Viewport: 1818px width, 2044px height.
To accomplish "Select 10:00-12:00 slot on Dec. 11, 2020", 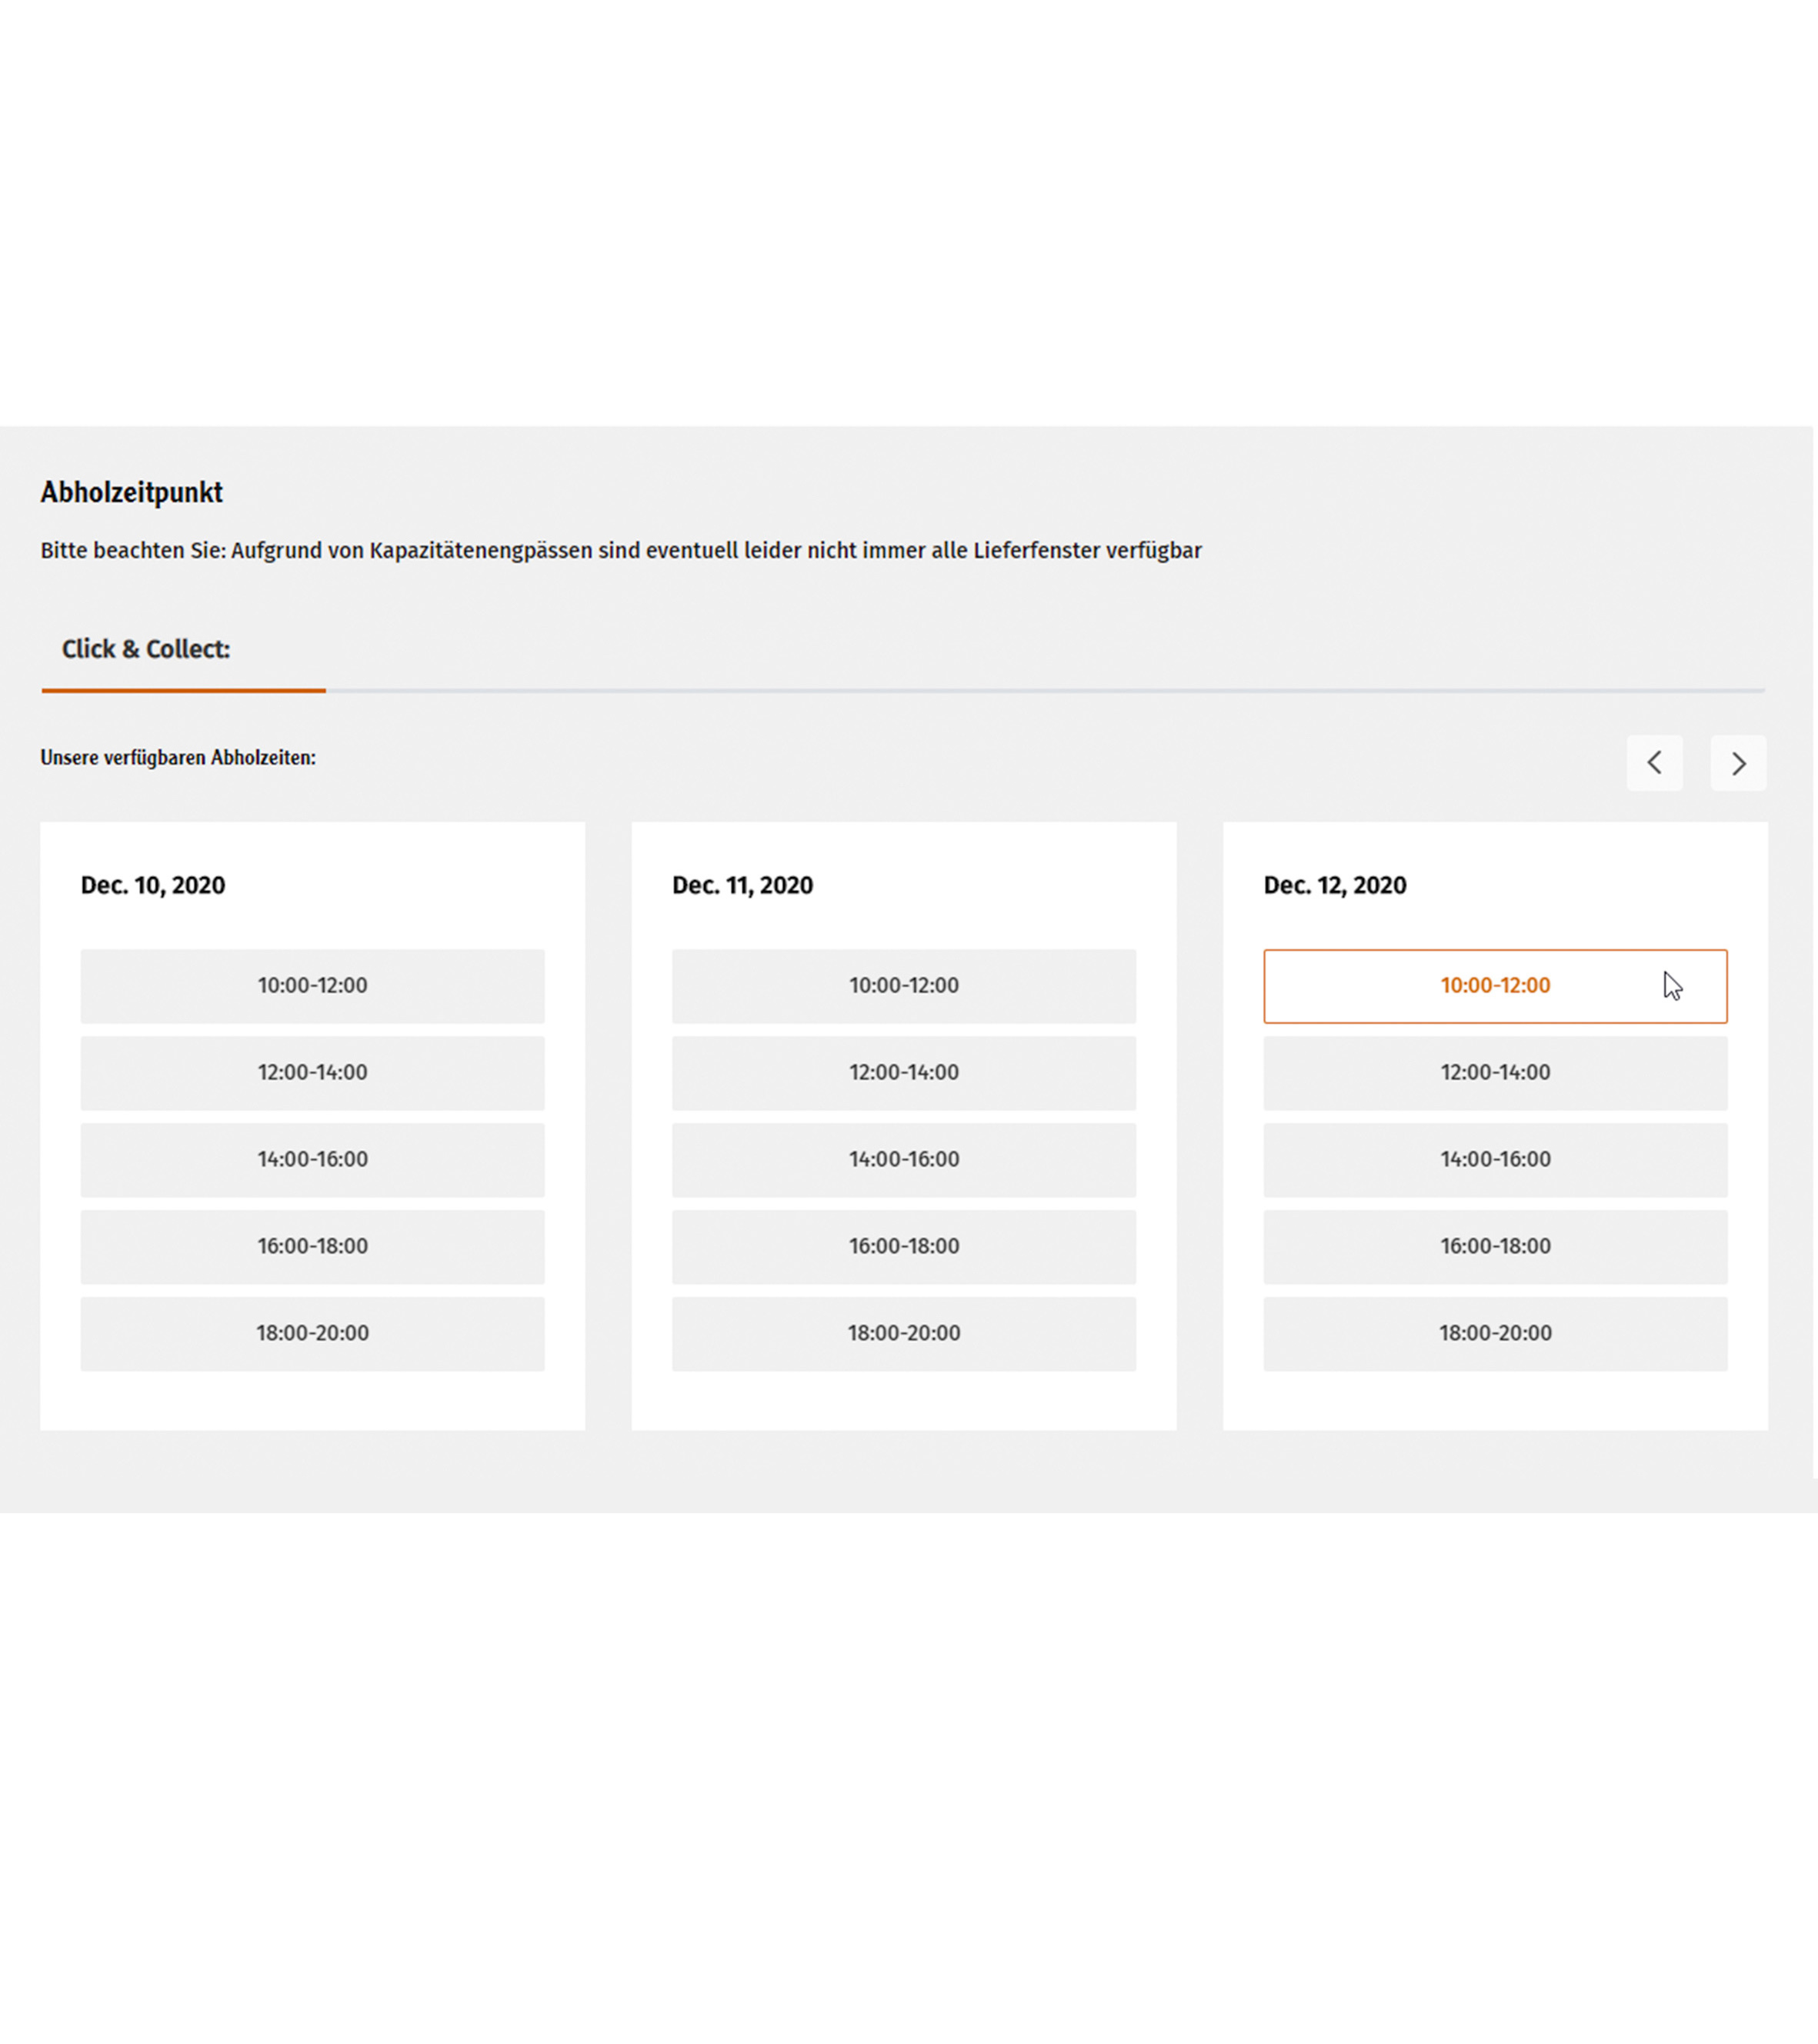I will tap(904, 986).
